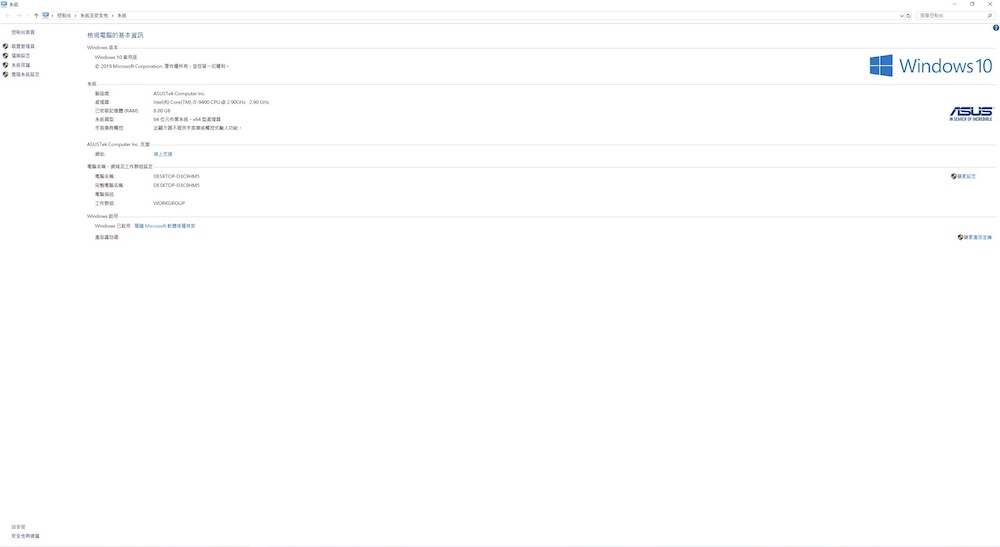Select the 64-bit system type value

pos(187,120)
